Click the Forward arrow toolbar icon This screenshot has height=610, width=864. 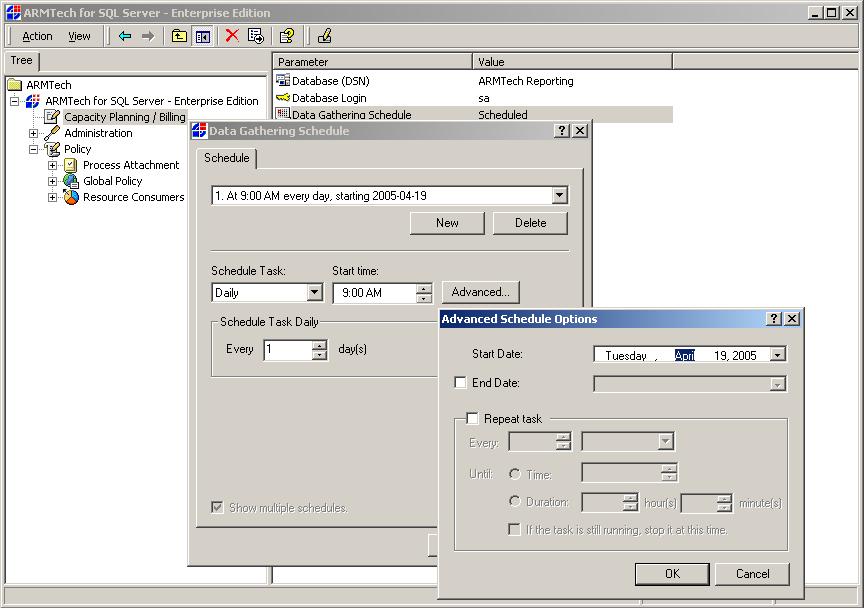point(148,36)
